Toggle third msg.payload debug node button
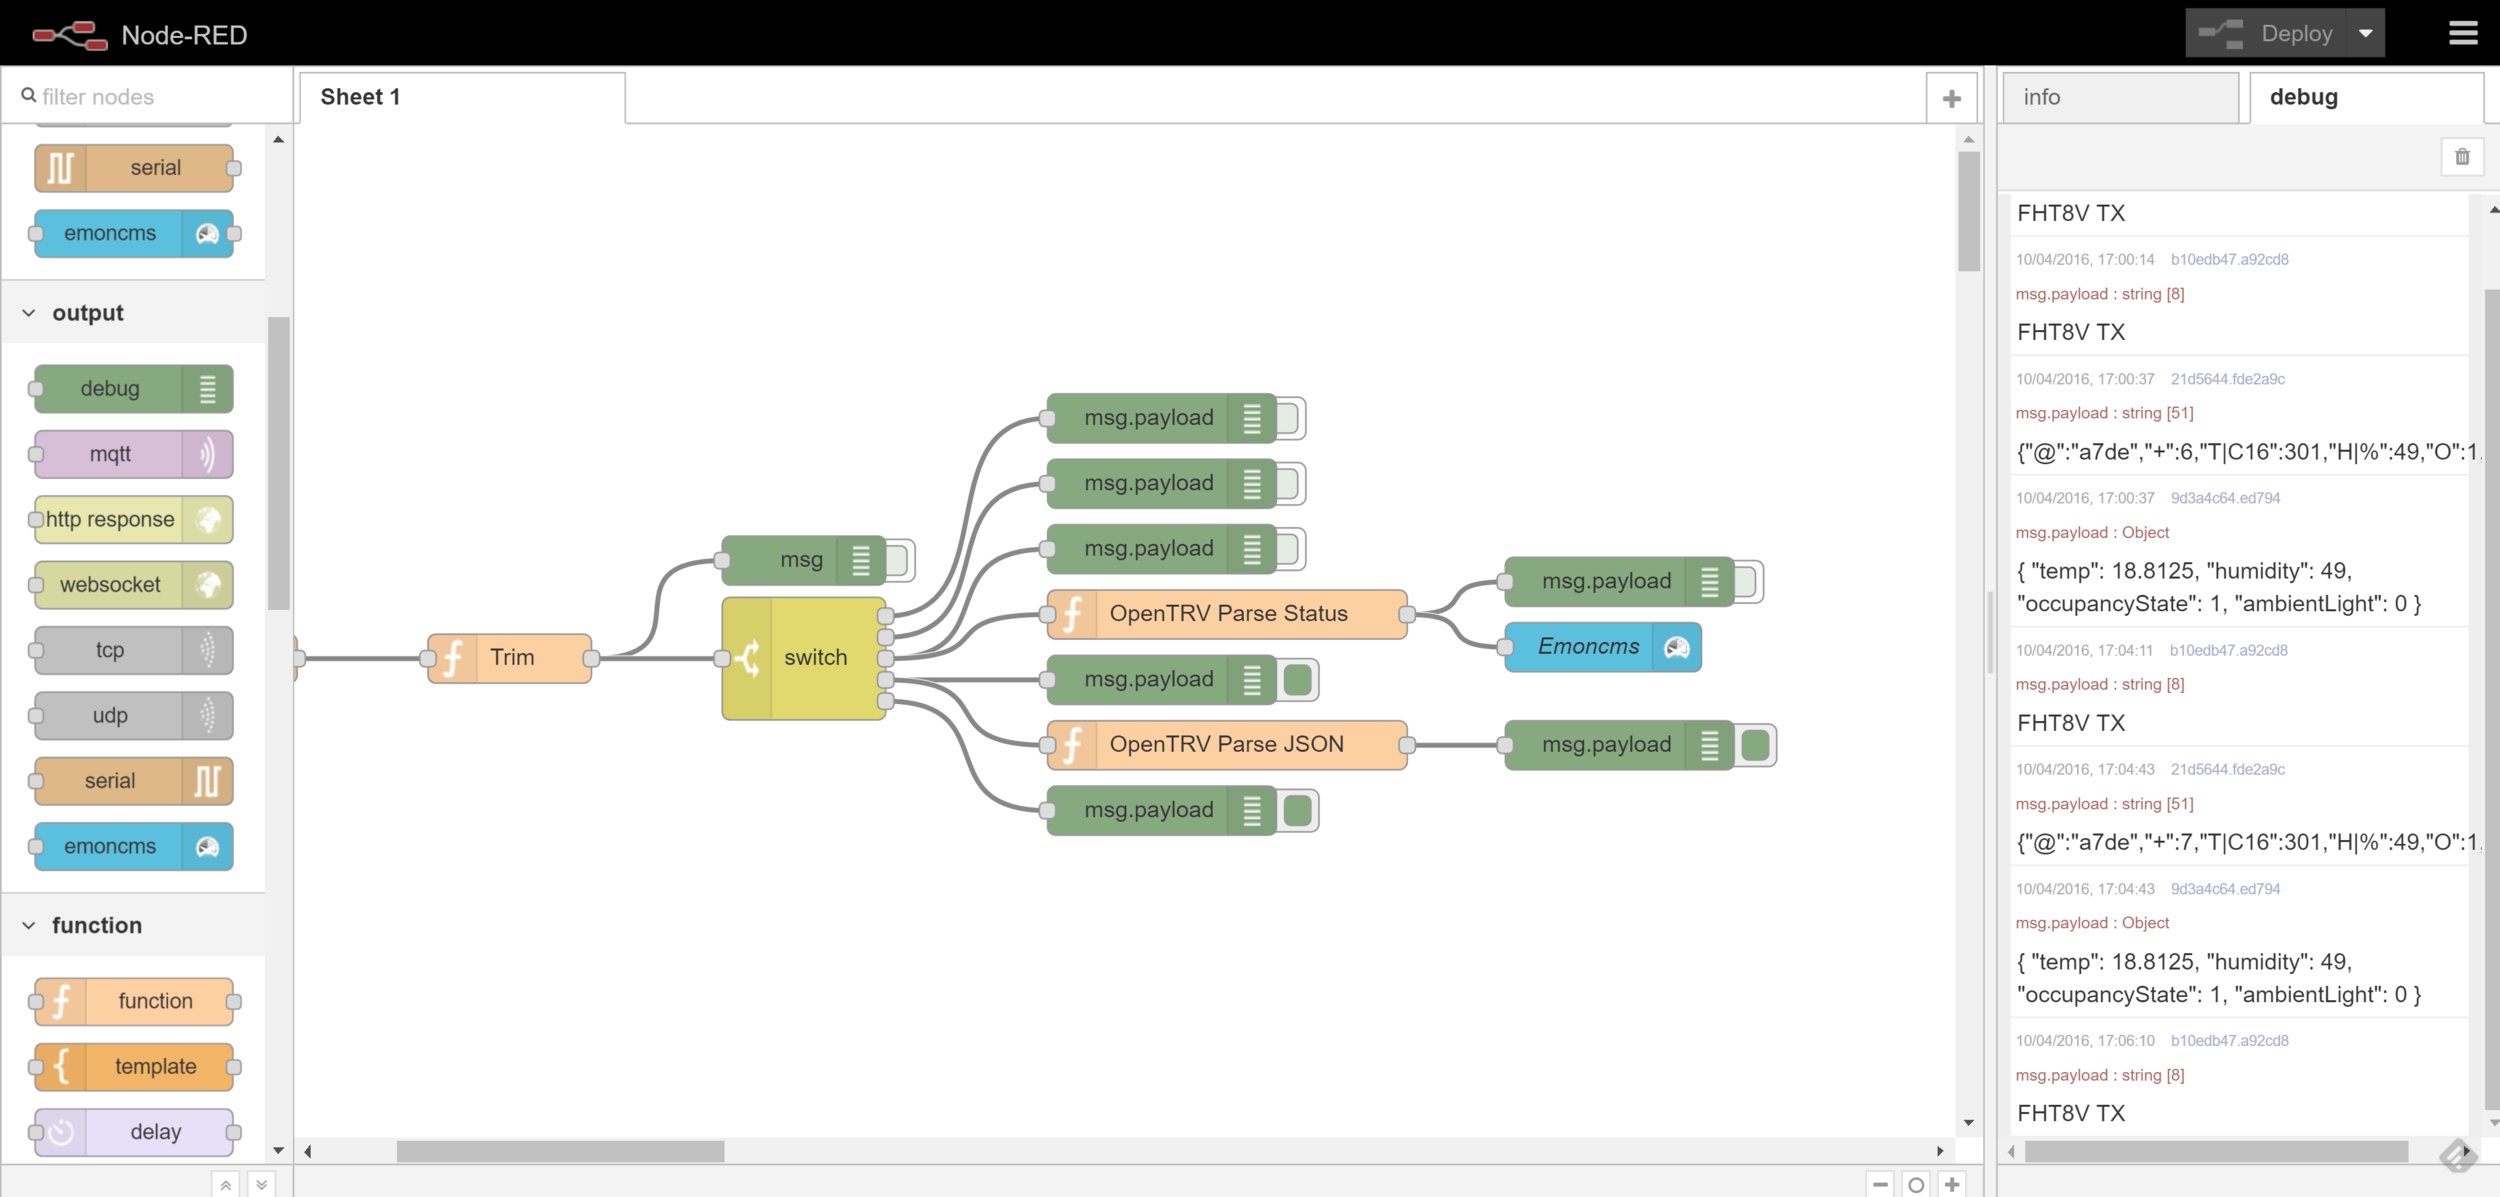Image resolution: width=2500 pixels, height=1197 pixels. pyautogui.click(x=1289, y=549)
